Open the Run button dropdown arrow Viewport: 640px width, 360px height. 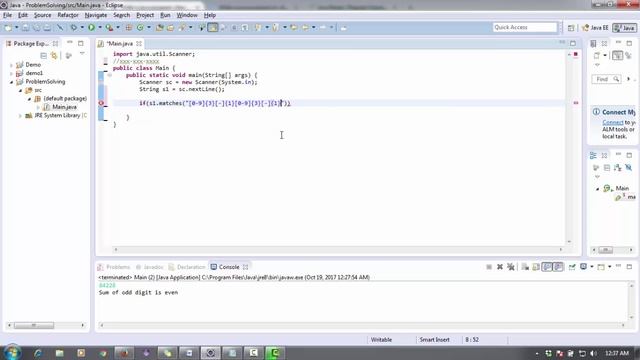100,27
